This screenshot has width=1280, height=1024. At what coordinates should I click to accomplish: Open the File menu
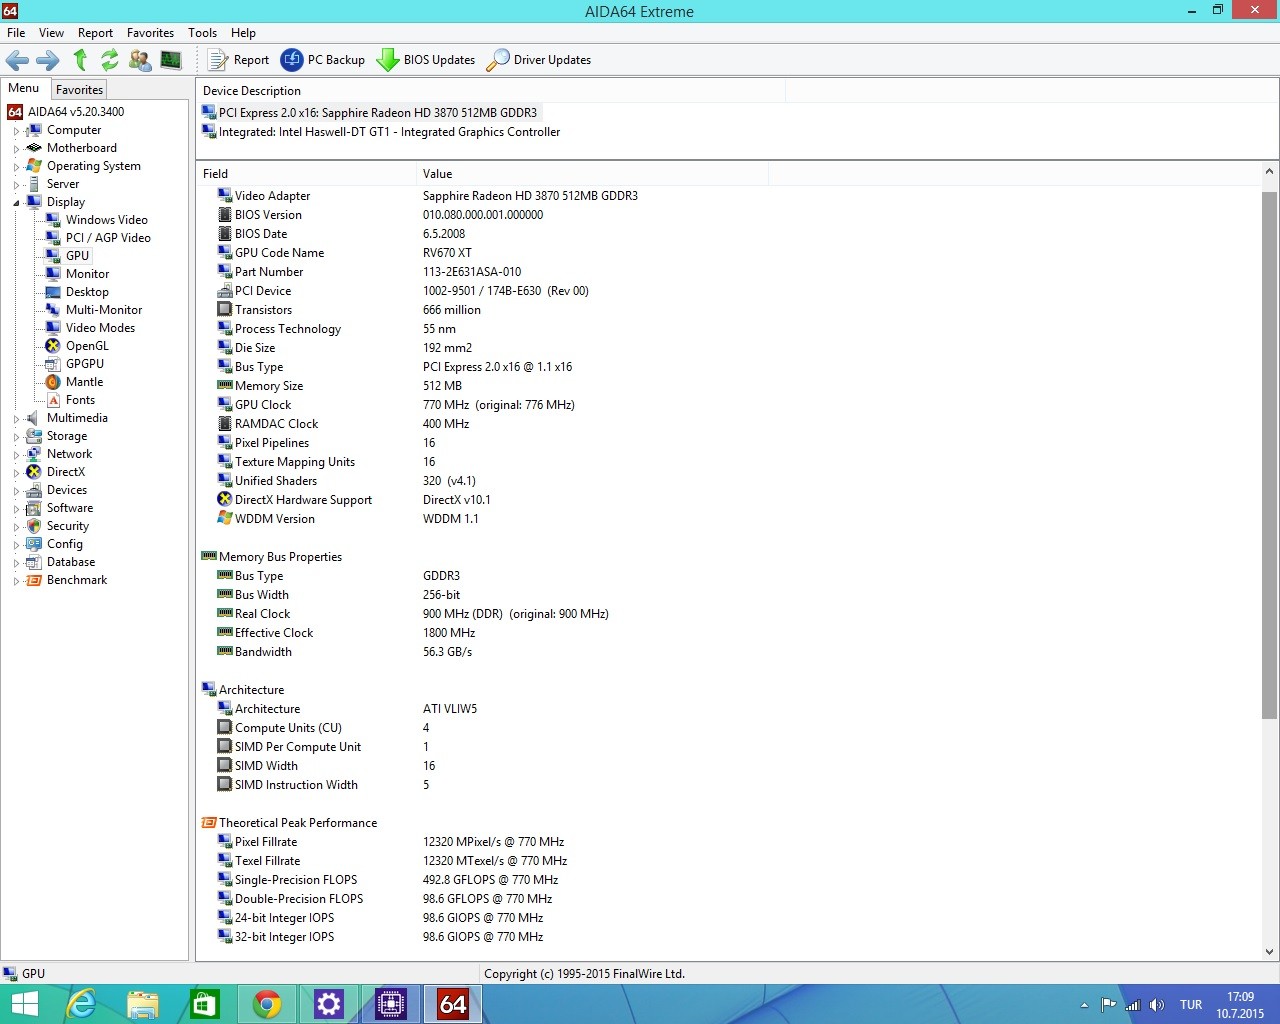pyautogui.click(x=16, y=33)
